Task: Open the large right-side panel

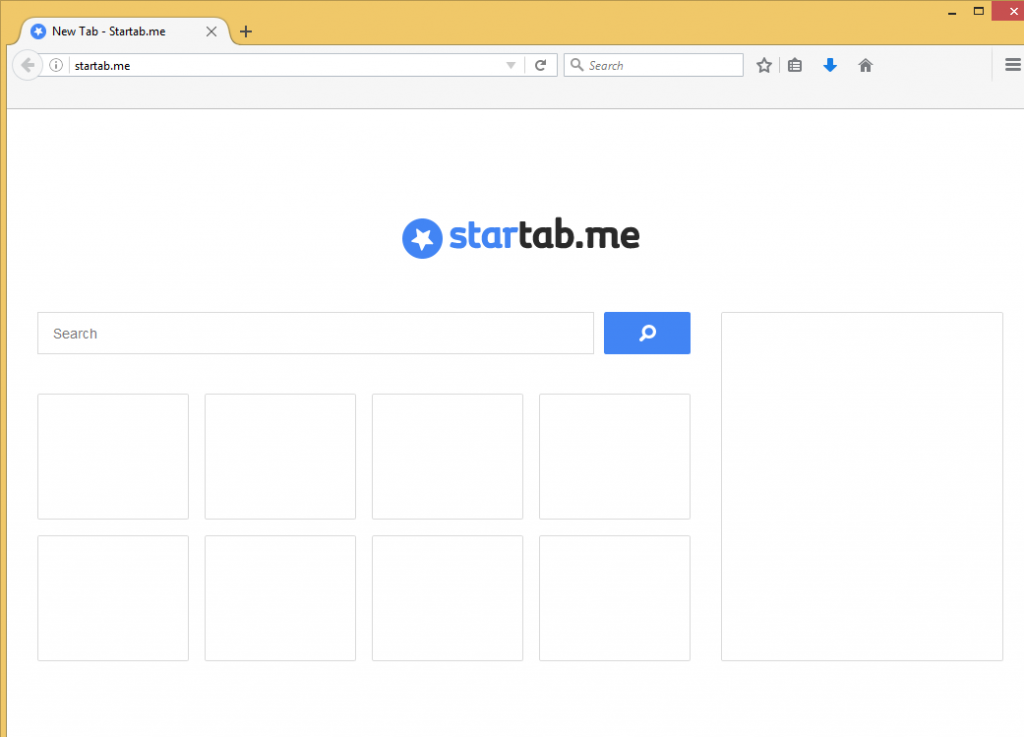Action: 861,486
